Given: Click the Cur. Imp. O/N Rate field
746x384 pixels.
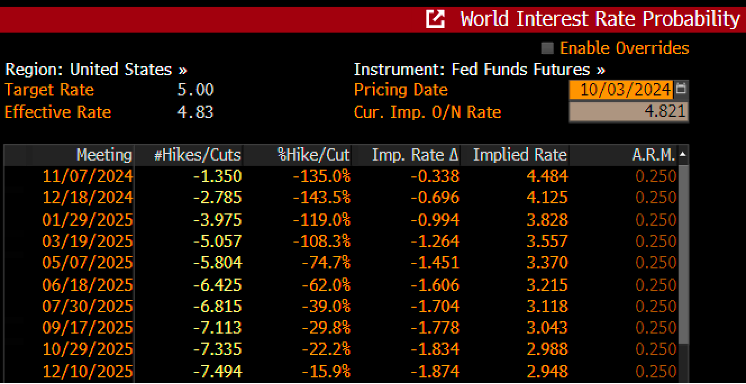Looking at the screenshot, I should point(628,112).
